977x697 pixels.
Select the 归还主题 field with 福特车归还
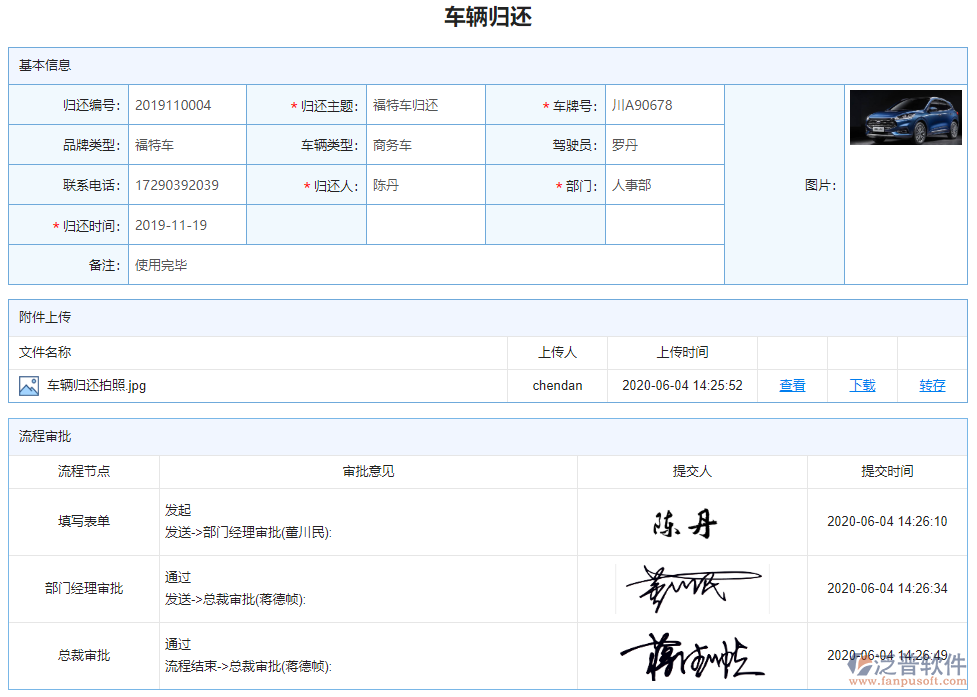click(425, 105)
